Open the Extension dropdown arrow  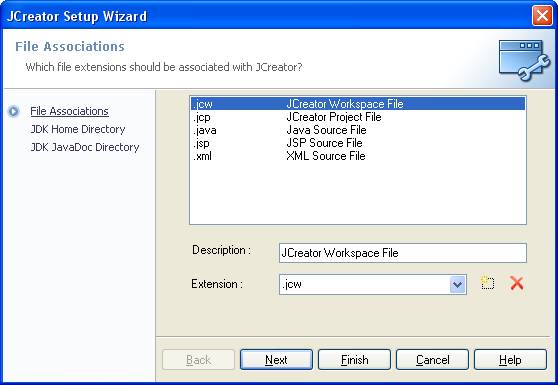pos(458,284)
